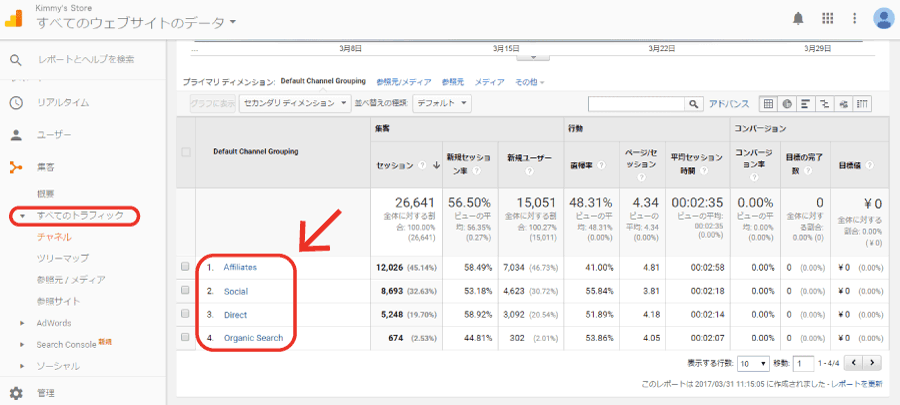Click the Admin gear icon
This screenshot has height=405, width=900.
pos(16,394)
